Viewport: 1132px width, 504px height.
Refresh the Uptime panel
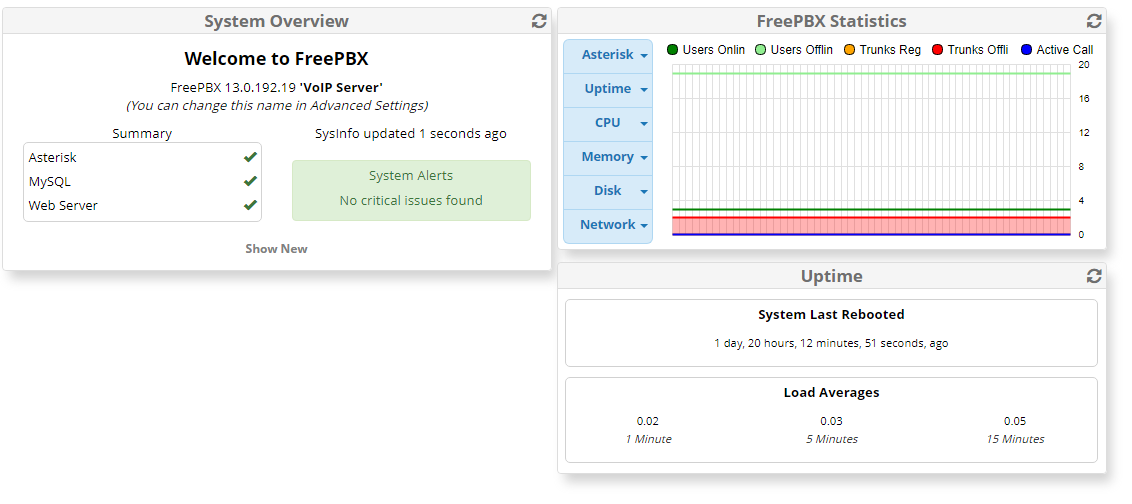(x=1094, y=276)
